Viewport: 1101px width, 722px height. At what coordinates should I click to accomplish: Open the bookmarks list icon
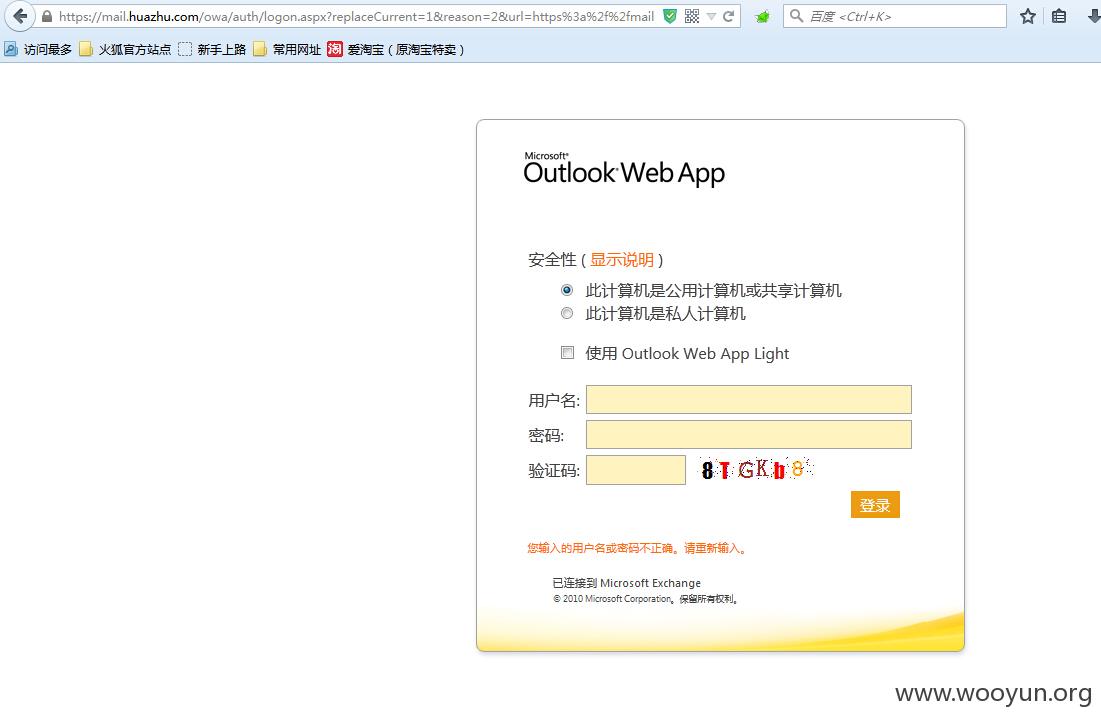1060,16
